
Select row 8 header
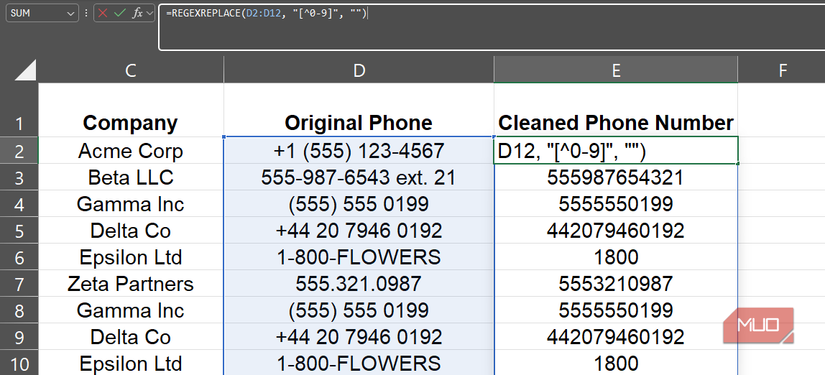[19, 310]
